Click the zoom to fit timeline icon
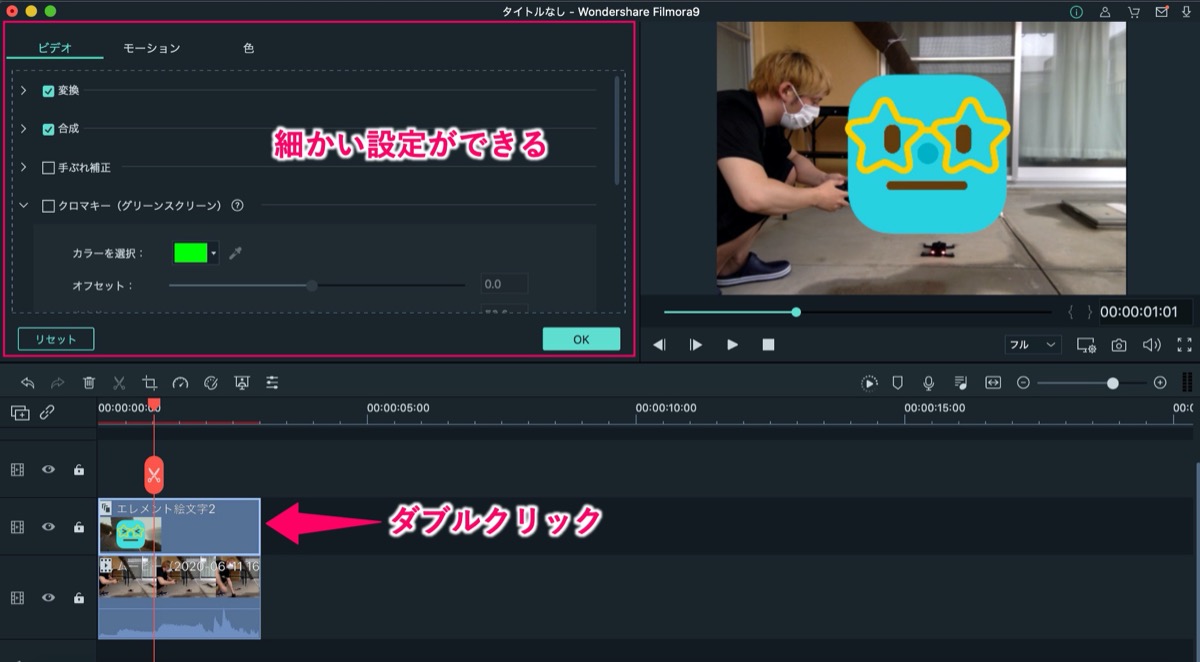1200x662 pixels. click(993, 383)
